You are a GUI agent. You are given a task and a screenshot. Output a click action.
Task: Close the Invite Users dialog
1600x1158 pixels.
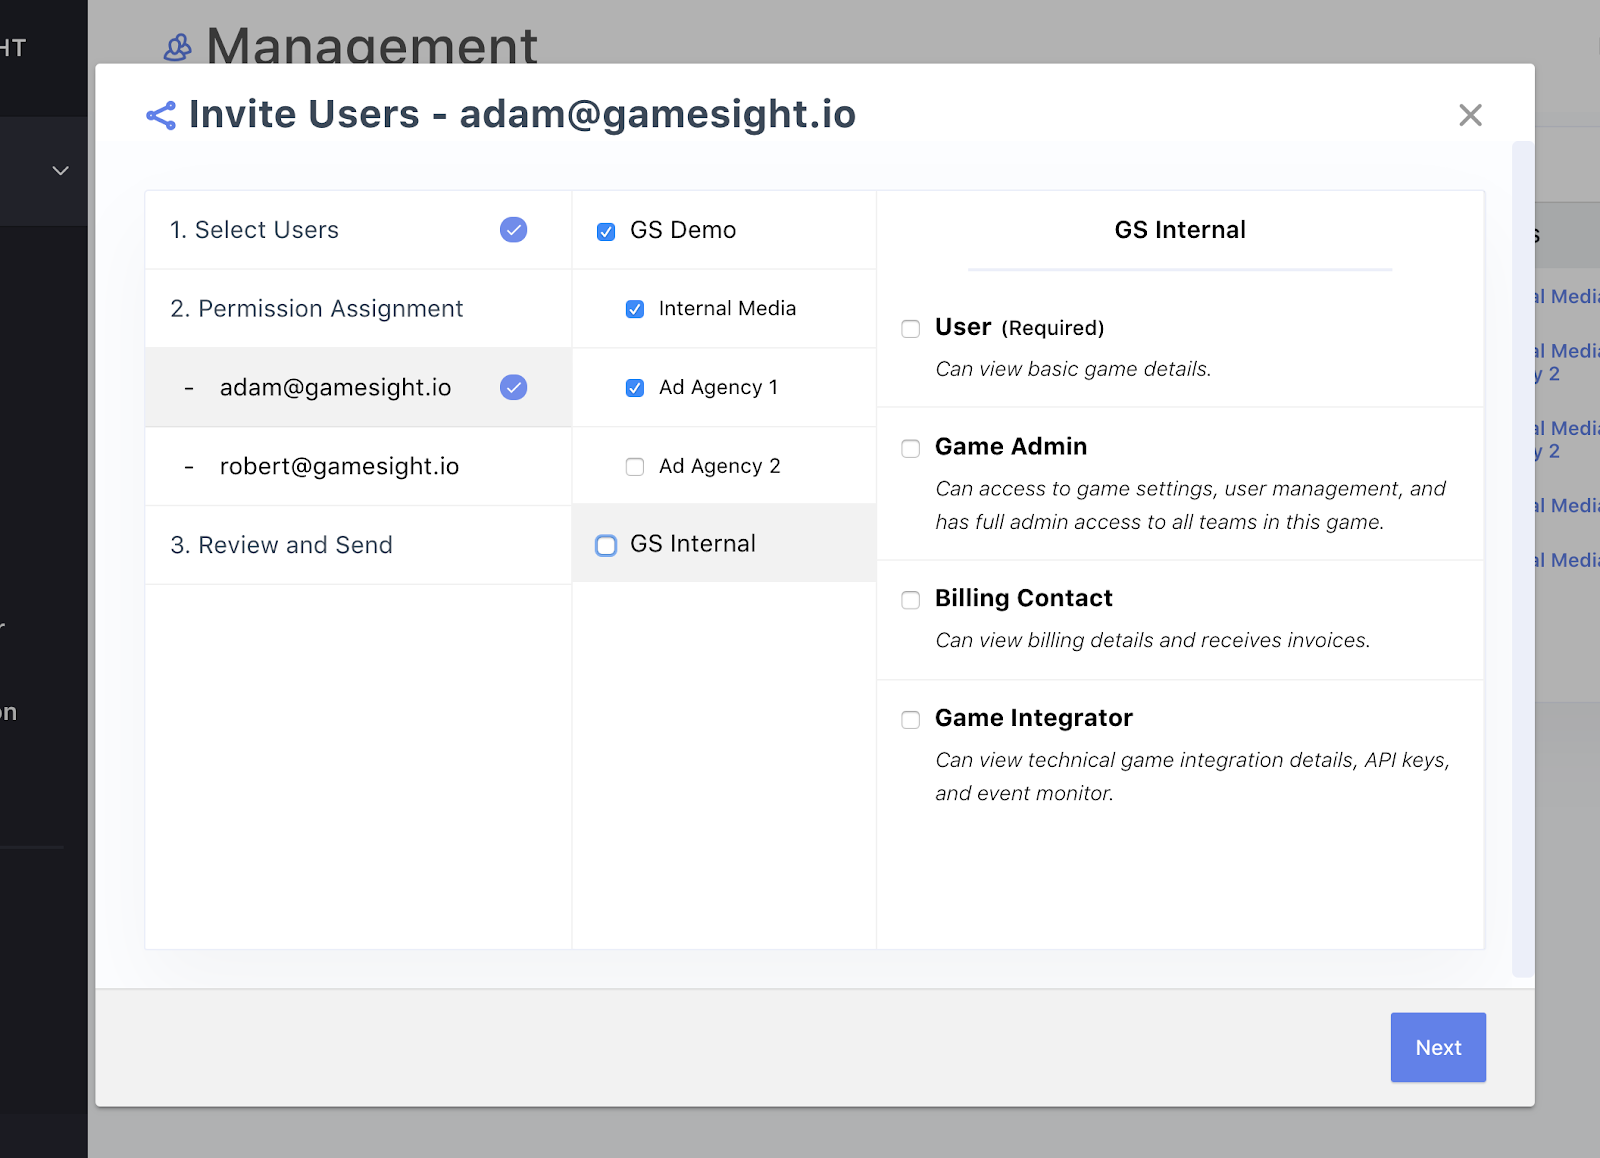pyautogui.click(x=1470, y=115)
